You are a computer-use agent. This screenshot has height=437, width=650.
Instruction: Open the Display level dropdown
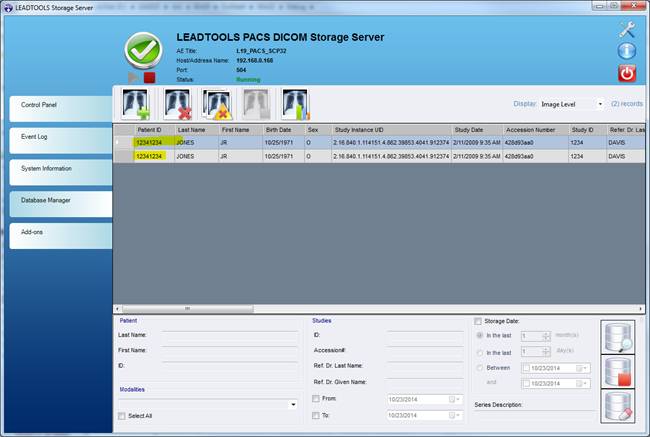tap(600, 104)
